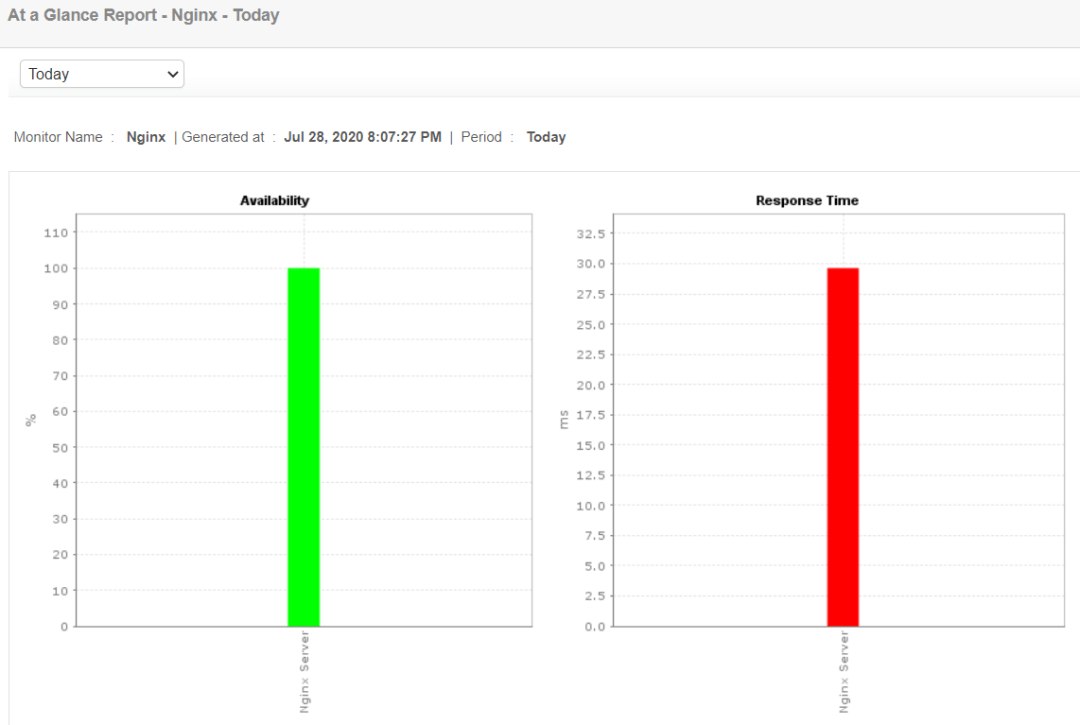Open the Today period dropdown
Screen dimensions: 1080x725
tap(102, 74)
